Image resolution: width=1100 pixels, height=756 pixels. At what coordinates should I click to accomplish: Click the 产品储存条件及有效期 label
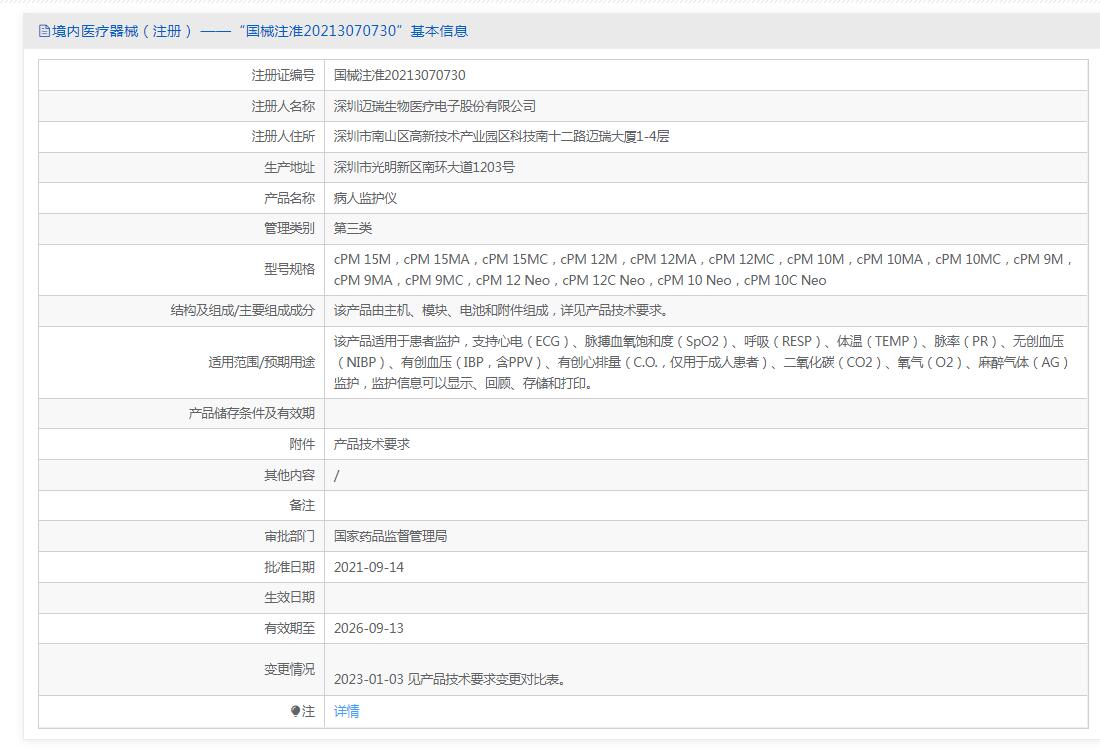click(x=252, y=413)
